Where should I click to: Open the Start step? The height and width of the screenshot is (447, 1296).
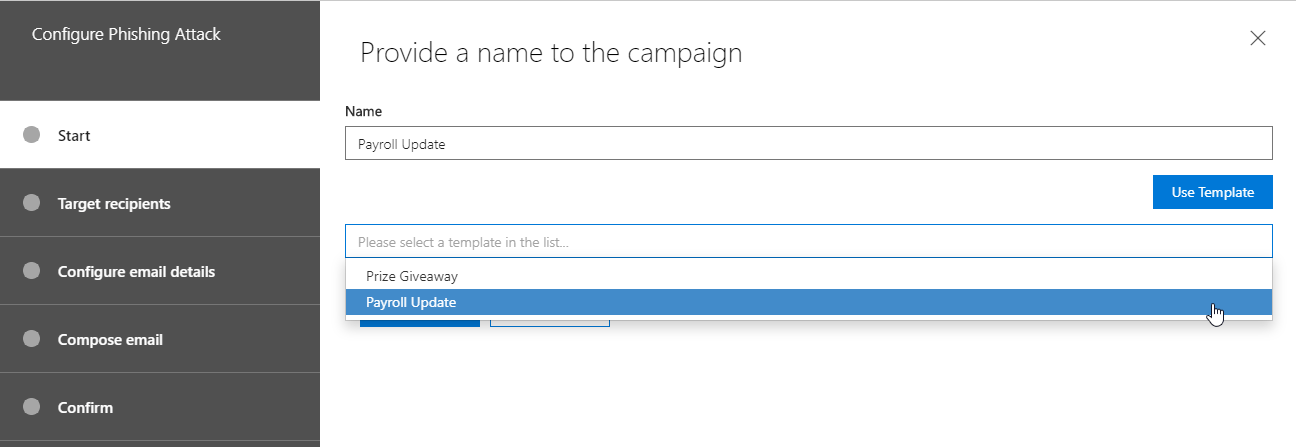[74, 135]
